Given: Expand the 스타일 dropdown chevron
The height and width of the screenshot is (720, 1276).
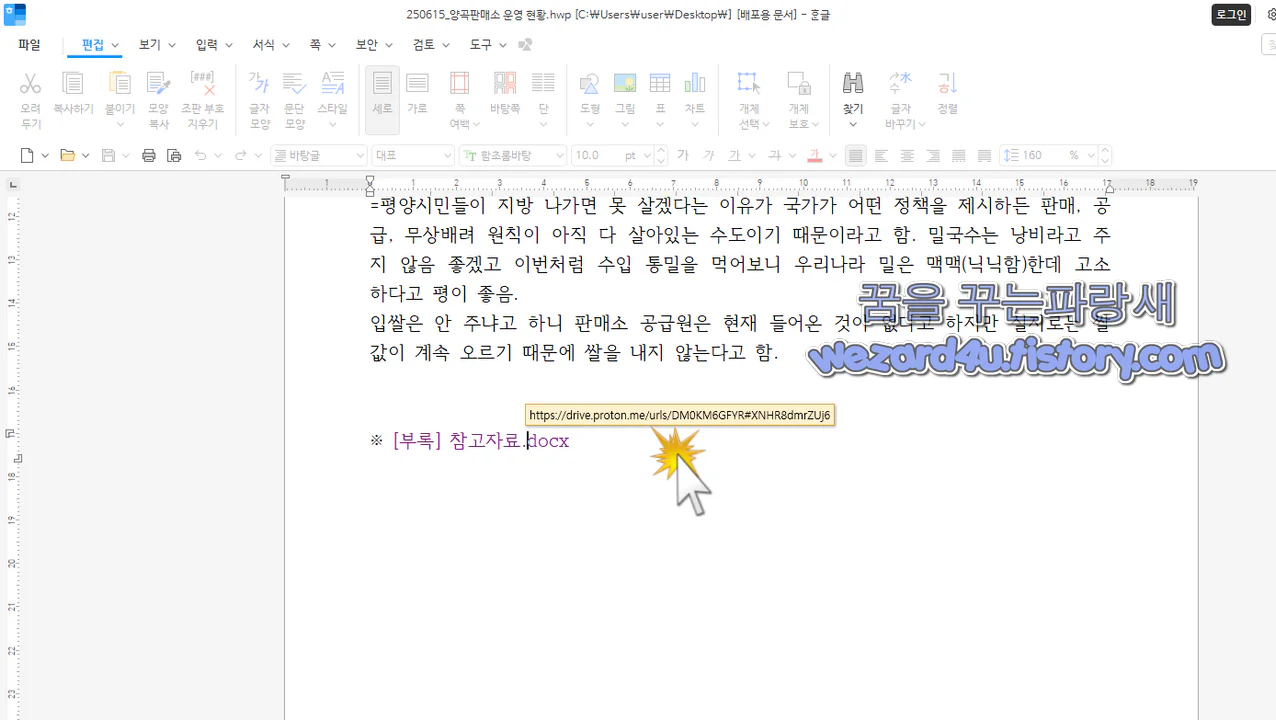Looking at the screenshot, I should [x=333, y=122].
